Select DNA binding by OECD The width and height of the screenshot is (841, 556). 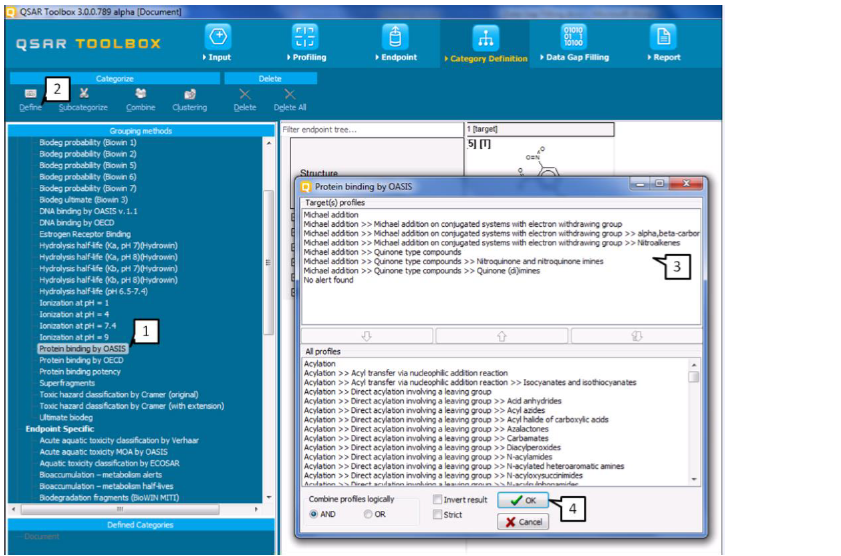pos(77,223)
